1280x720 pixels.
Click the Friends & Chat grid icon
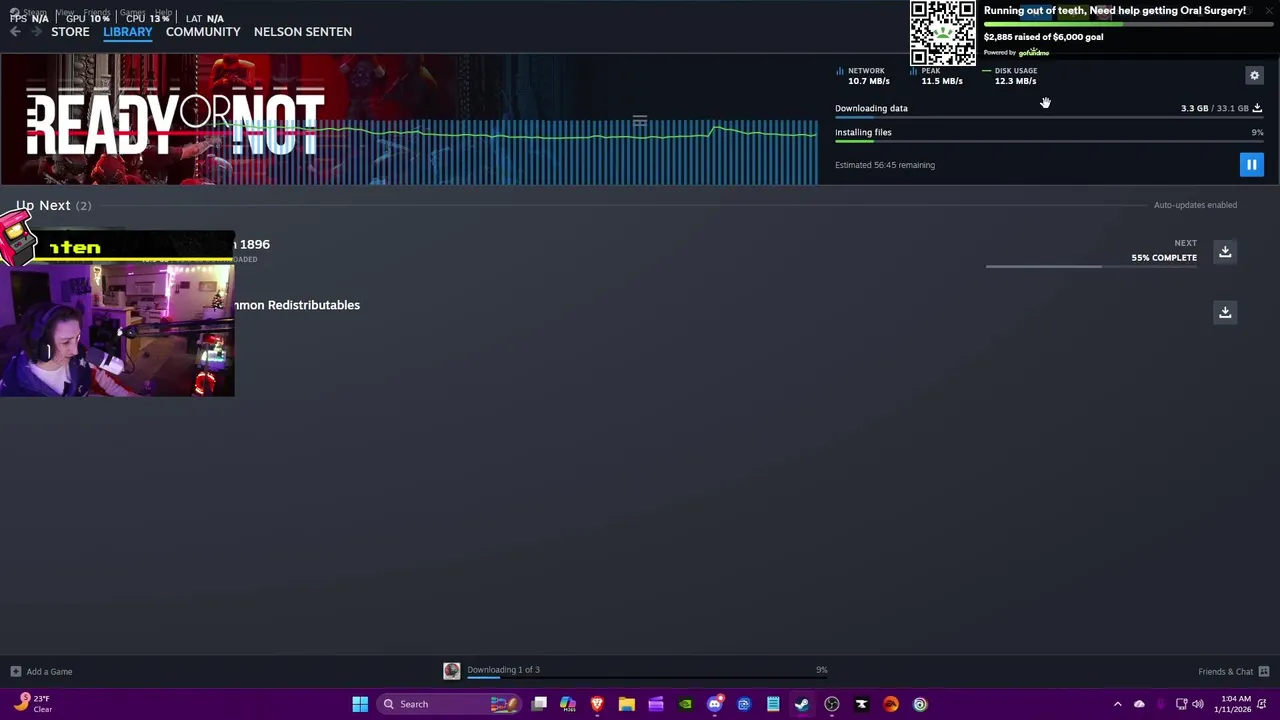[1264, 671]
